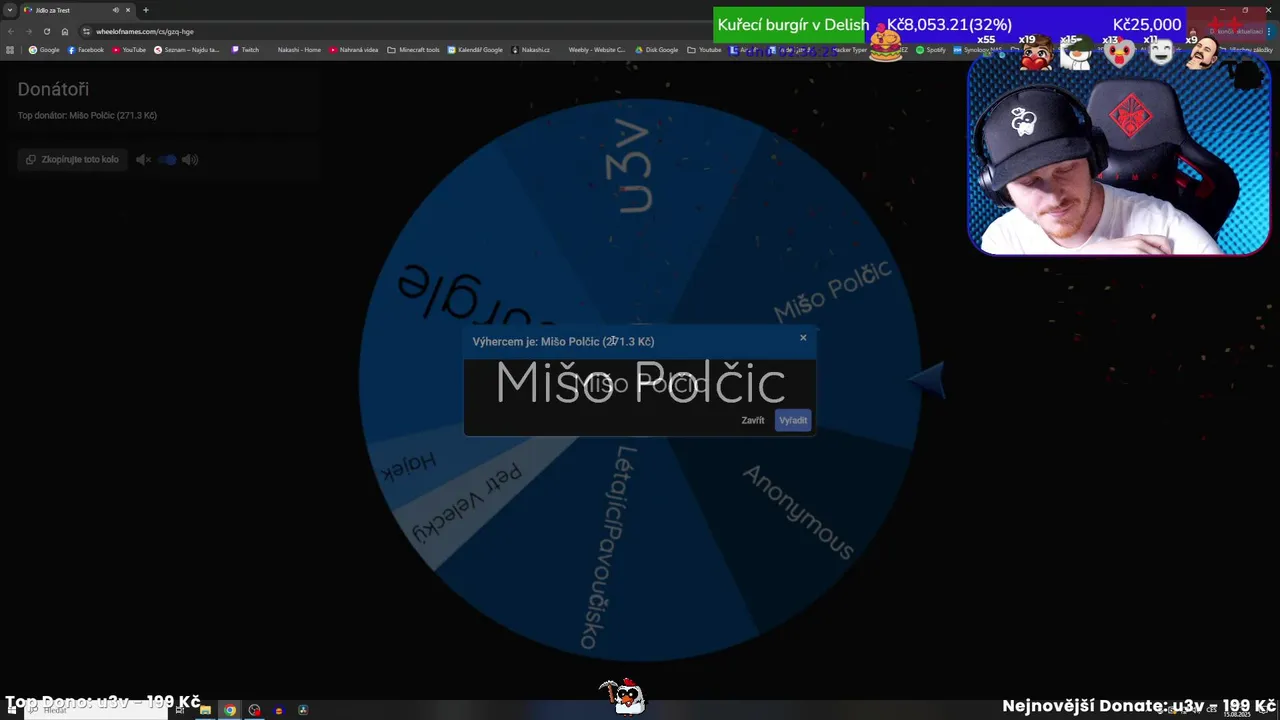1280x720 pixels.
Task: Open the Youtube bookmark folder
Action: [x=705, y=50]
